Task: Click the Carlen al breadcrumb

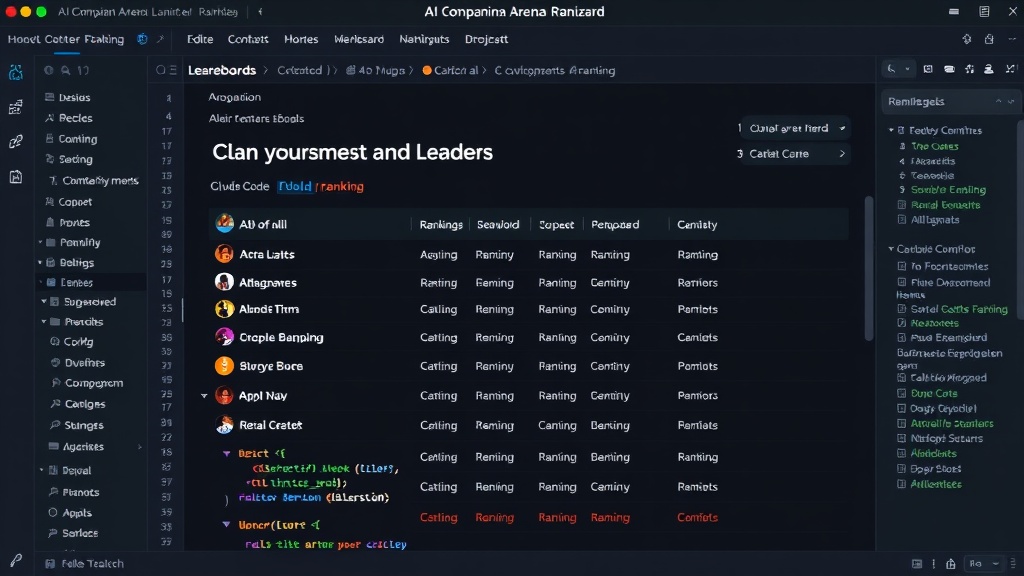Action: click(x=450, y=71)
